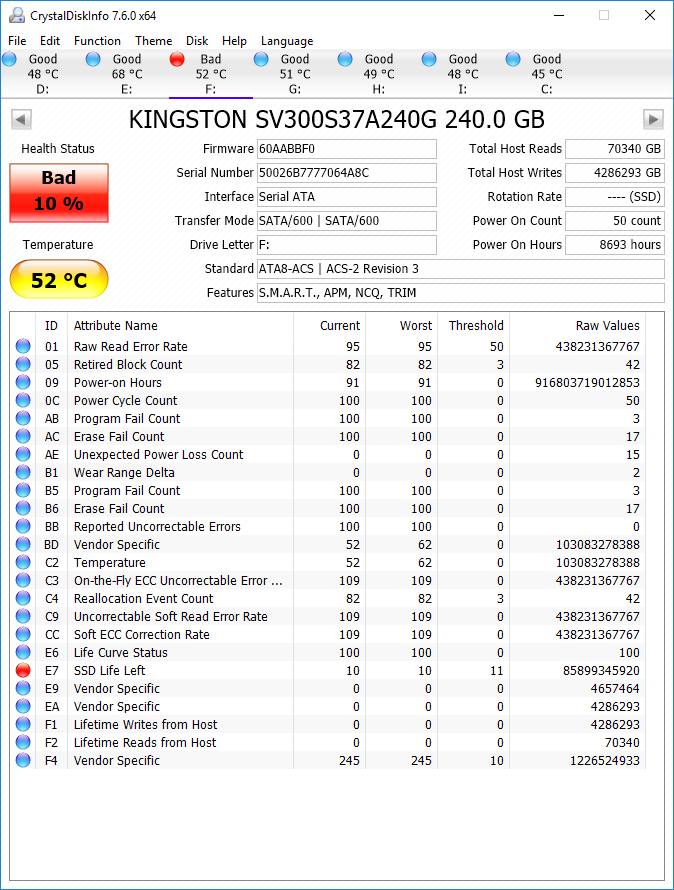Open the Theme menu

coord(153,41)
